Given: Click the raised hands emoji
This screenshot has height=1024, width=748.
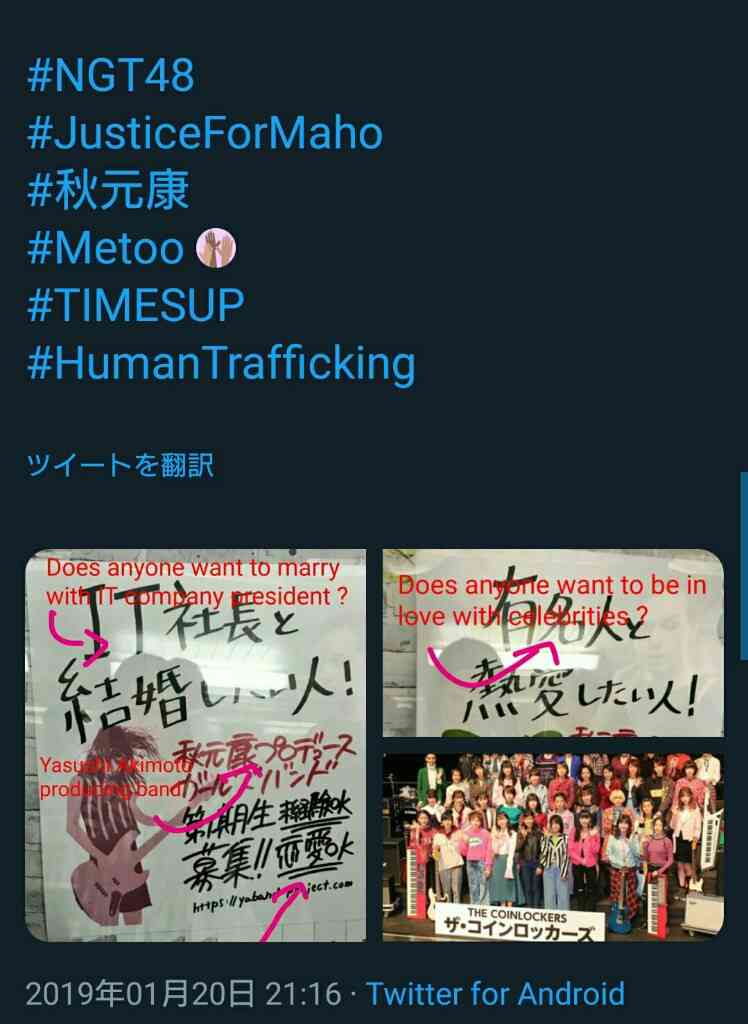Looking at the screenshot, I should click(x=216, y=248).
